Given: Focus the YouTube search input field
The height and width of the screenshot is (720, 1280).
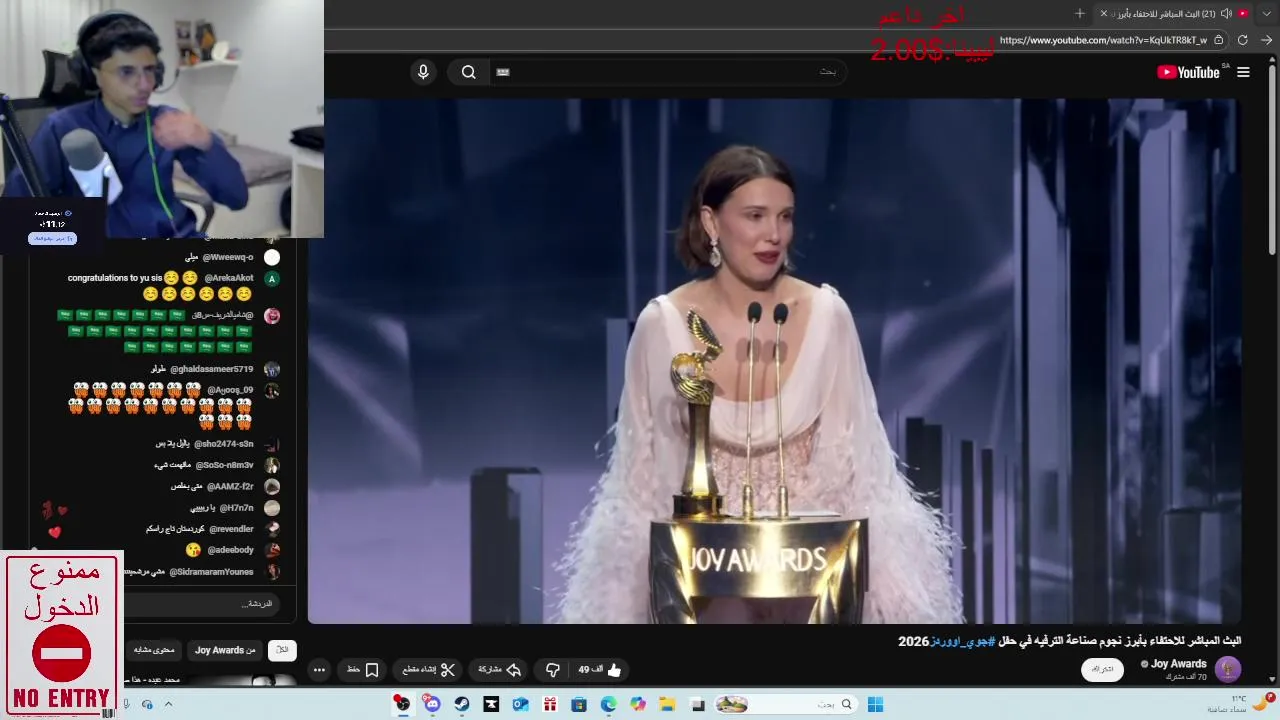Looking at the screenshot, I should [670, 72].
